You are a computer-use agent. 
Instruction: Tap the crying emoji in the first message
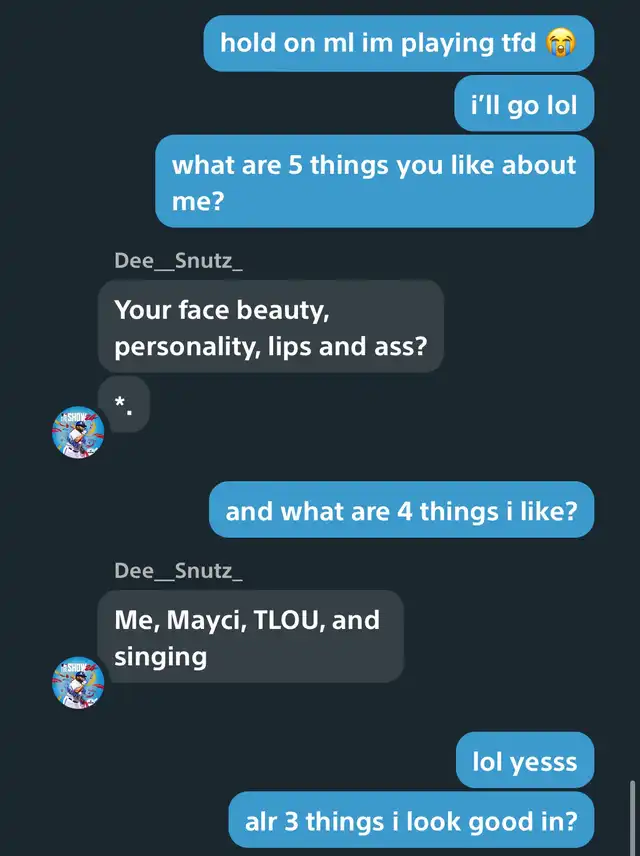(x=560, y=43)
